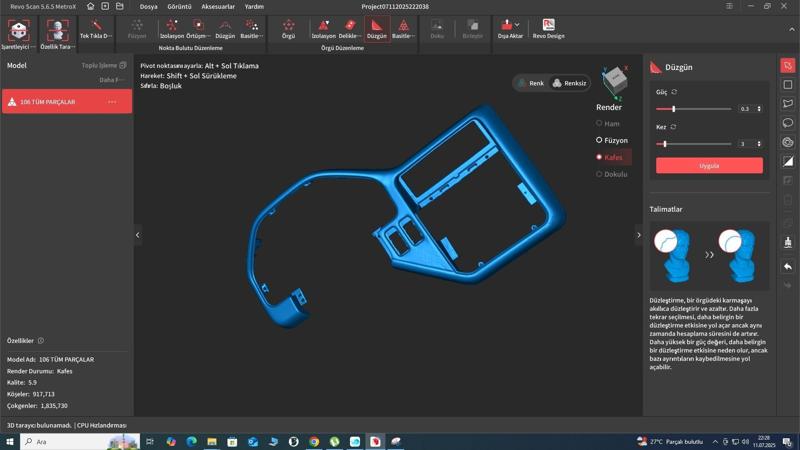This screenshot has width=800, height=450.
Task: Select the polygon lasso selection tool
Action: tap(788, 104)
